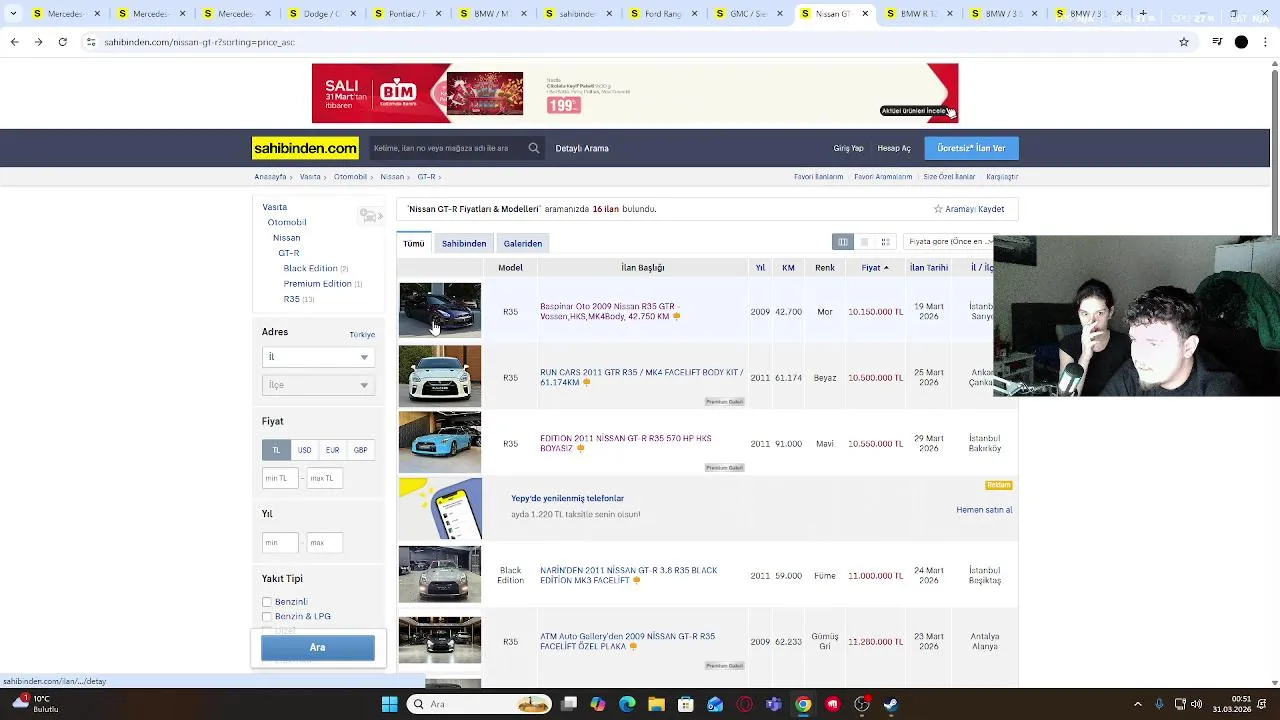Expand the Türkiye address selector
Image resolution: width=1280 pixels, height=720 pixels.
click(362, 334)
